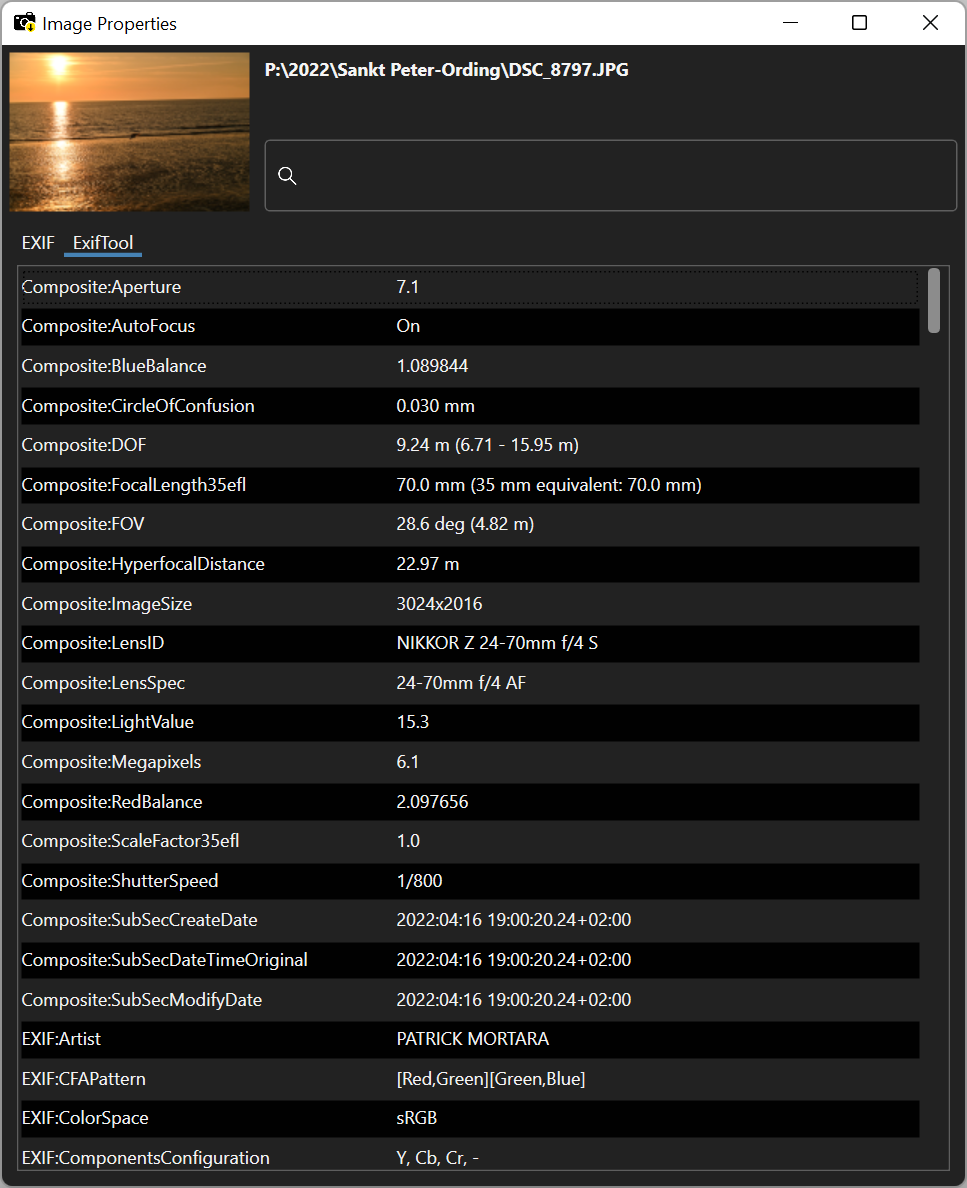Click the magnifying glass search icon

pyautogui.click(x=287, y=176)
